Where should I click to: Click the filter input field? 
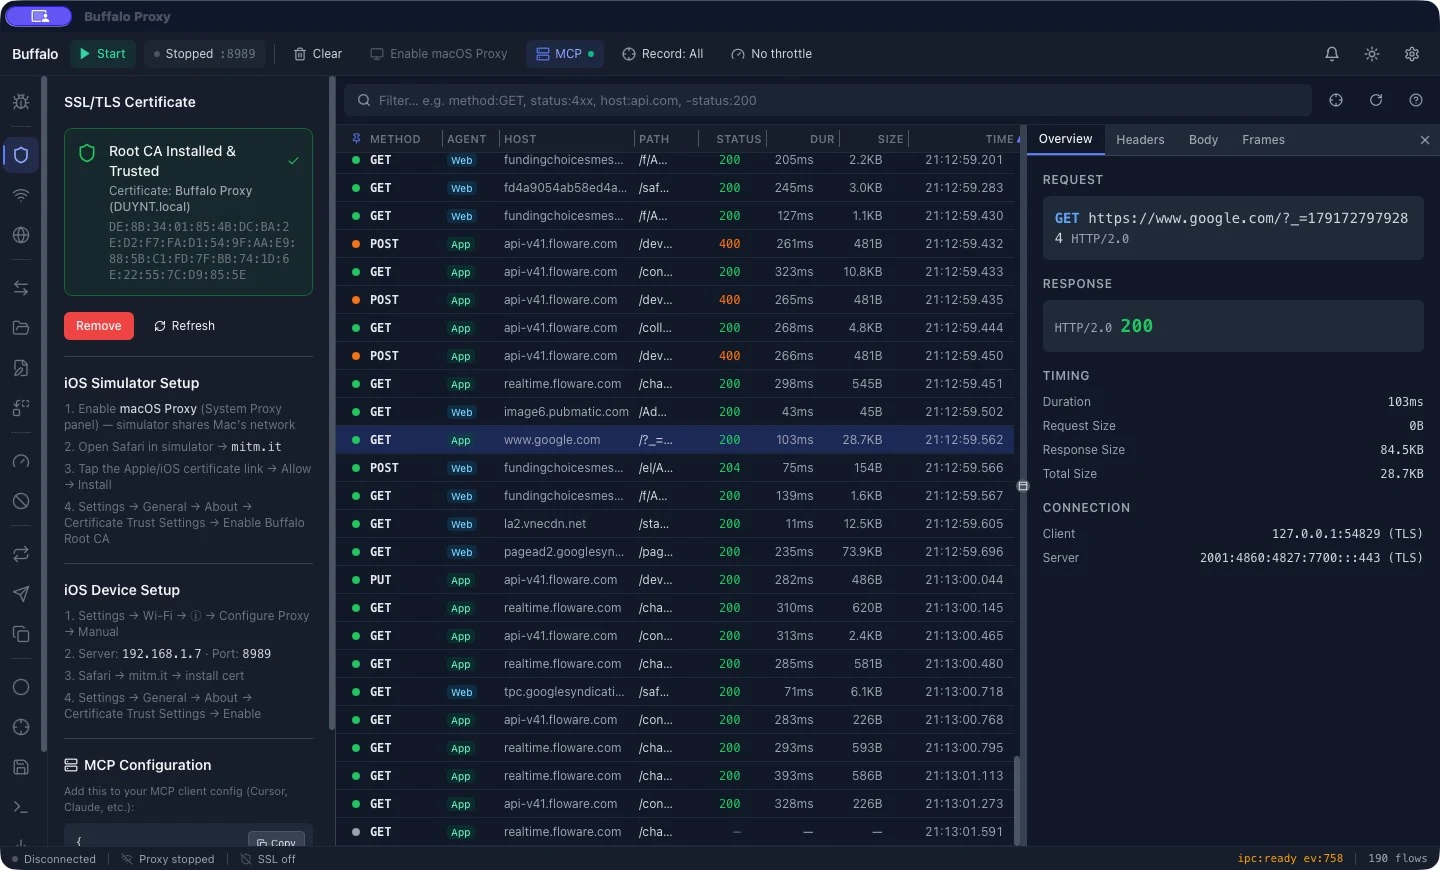coord(828,100)
